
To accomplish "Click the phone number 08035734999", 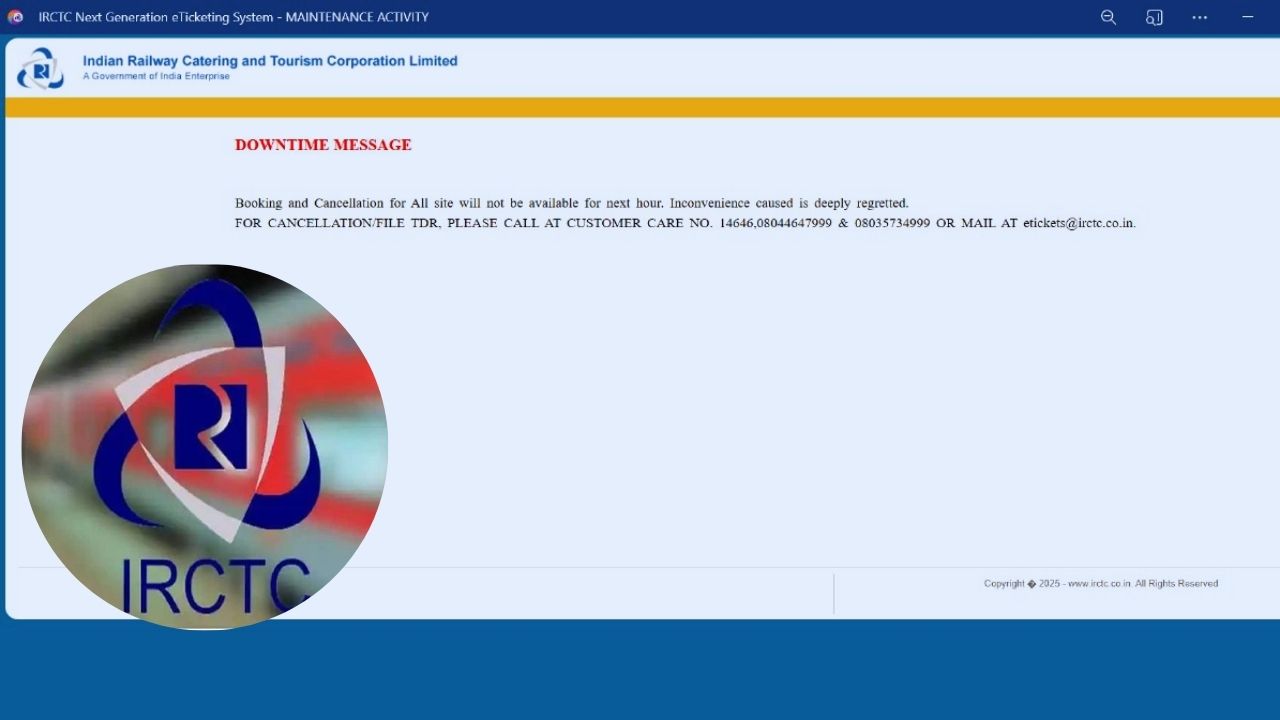I will pos(892,223).
